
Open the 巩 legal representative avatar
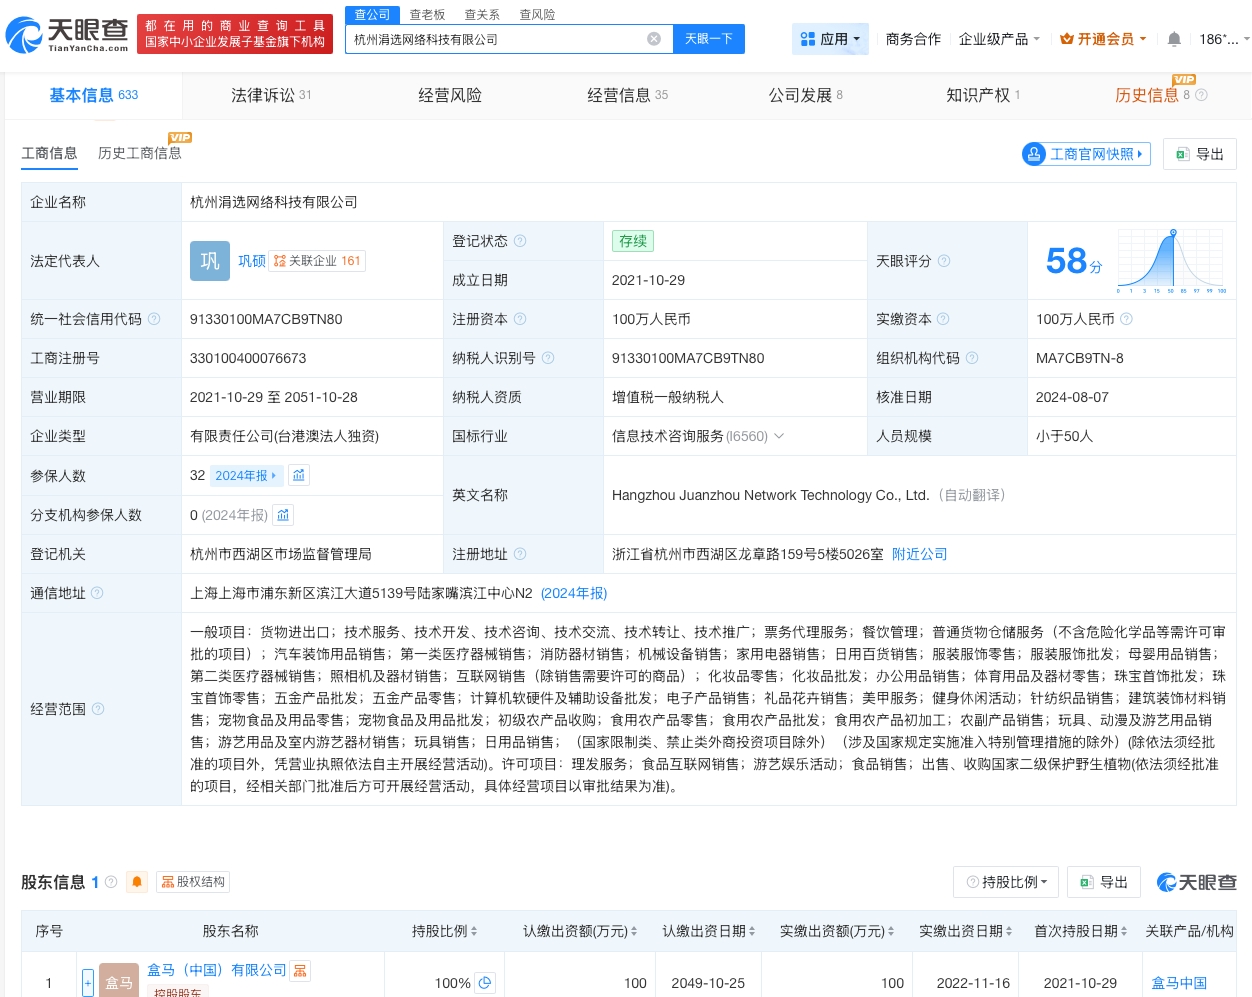coord(210,261)
